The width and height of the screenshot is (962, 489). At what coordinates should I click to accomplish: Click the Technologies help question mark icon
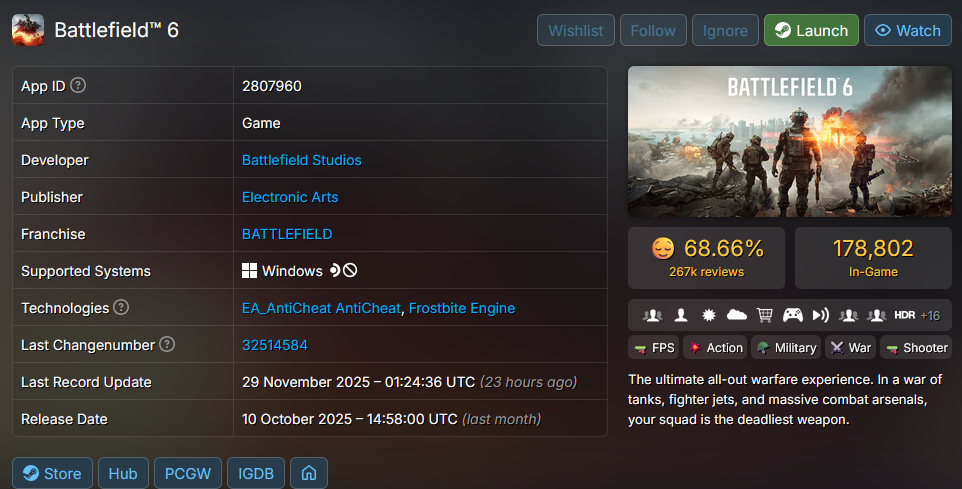[121, 307]
